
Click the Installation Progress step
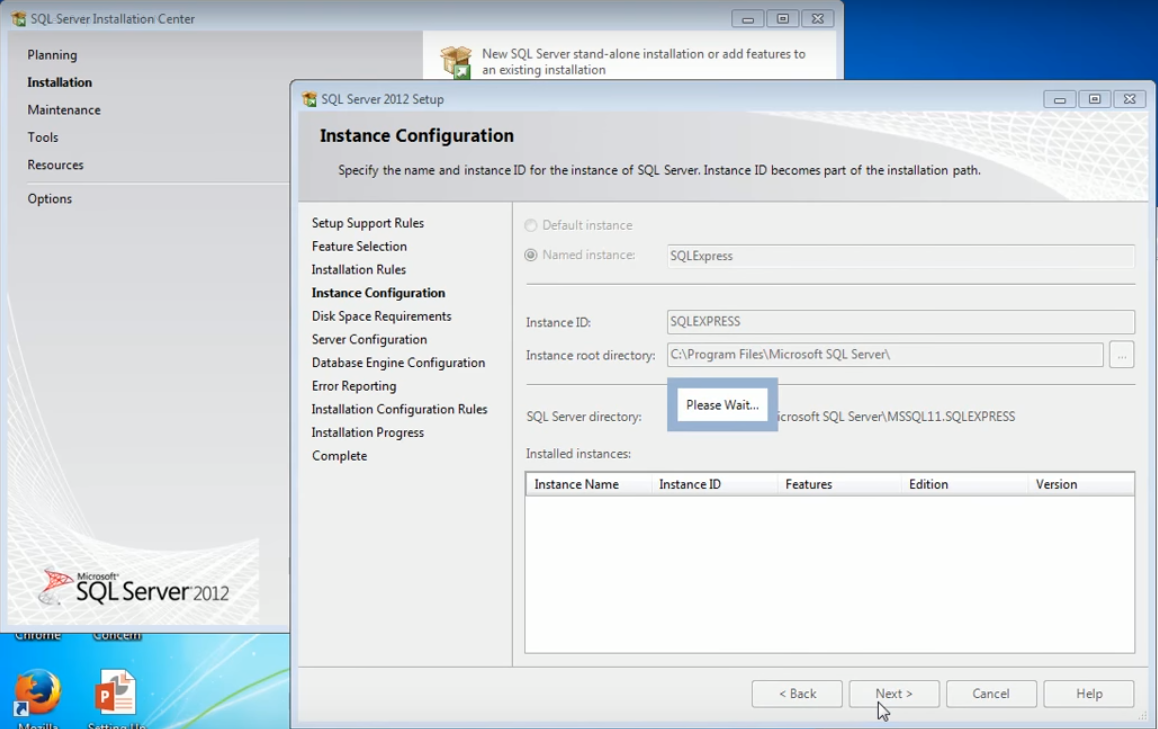click(x=368, y=432)
